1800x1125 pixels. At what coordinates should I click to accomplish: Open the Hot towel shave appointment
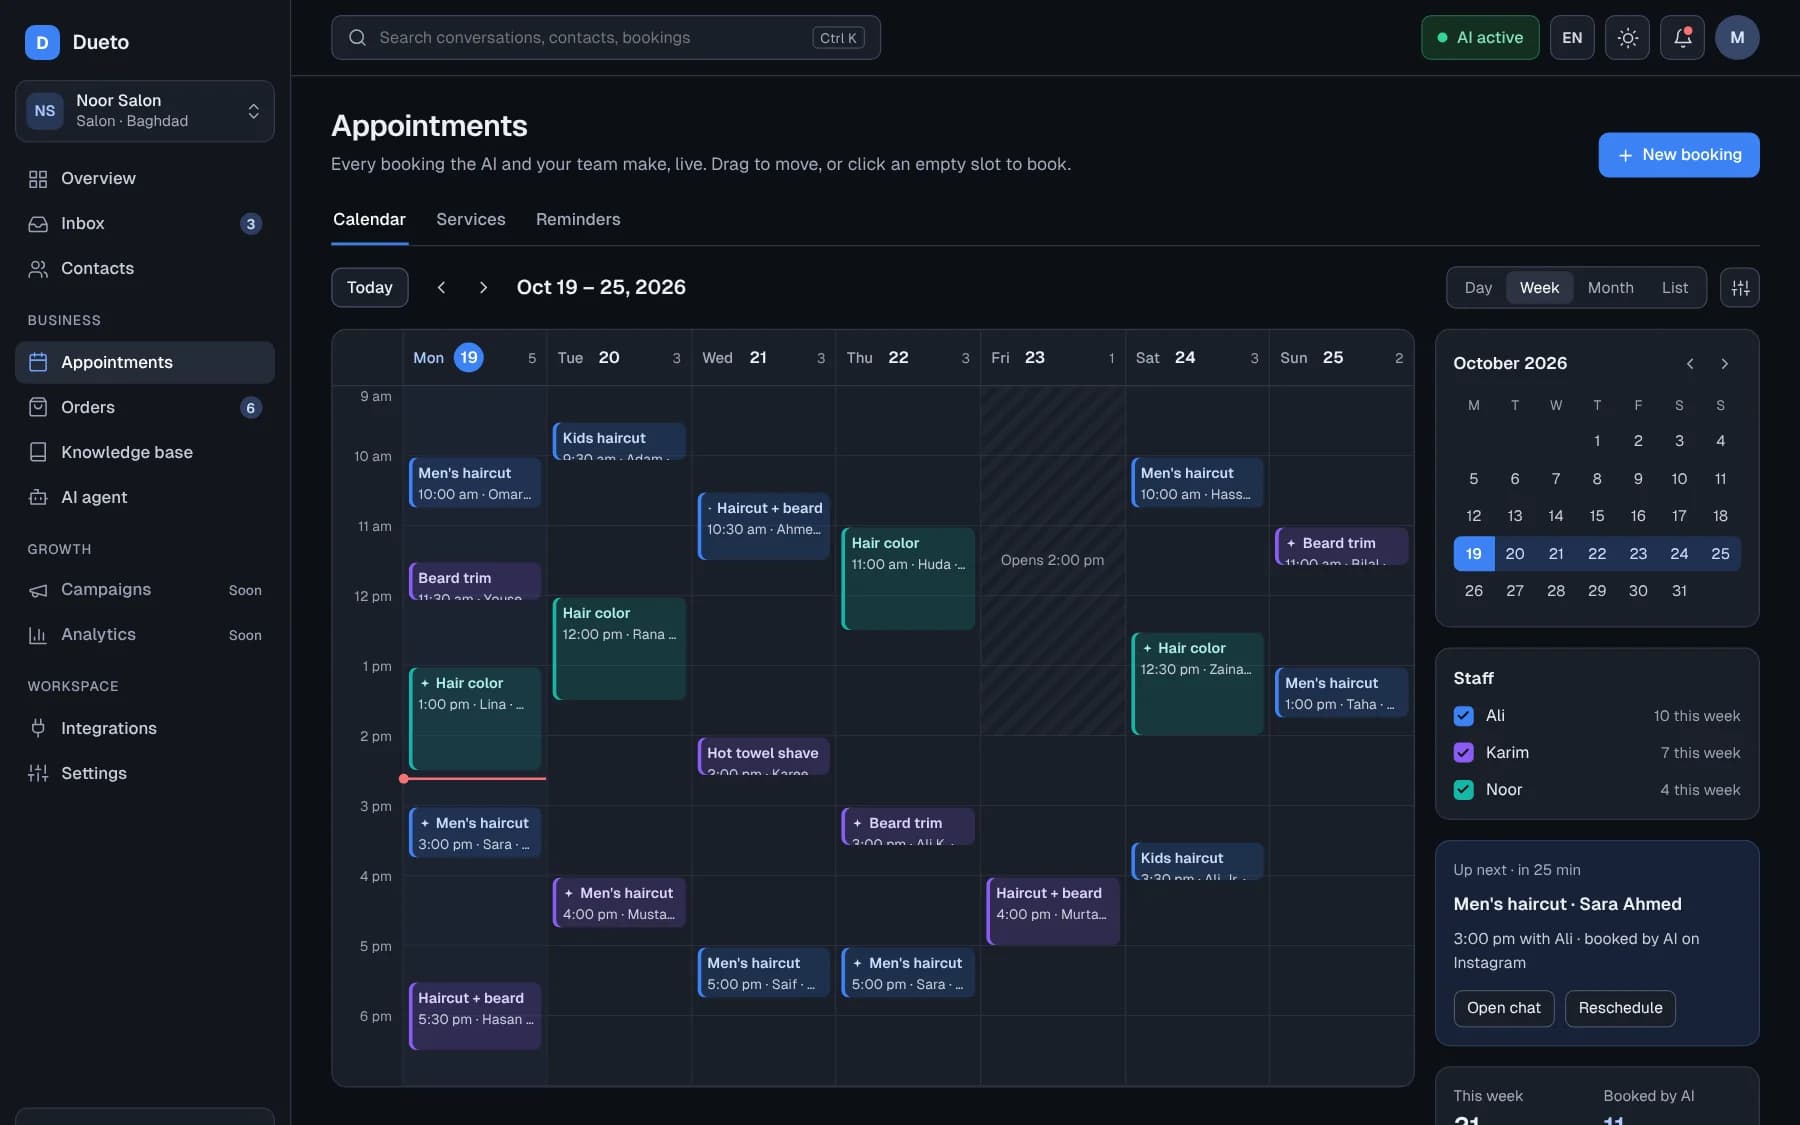click(x=764, y=756)
